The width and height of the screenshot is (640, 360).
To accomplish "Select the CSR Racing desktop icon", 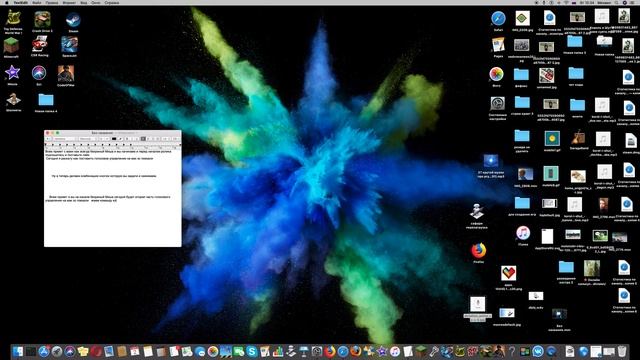I will pos(40,44).
